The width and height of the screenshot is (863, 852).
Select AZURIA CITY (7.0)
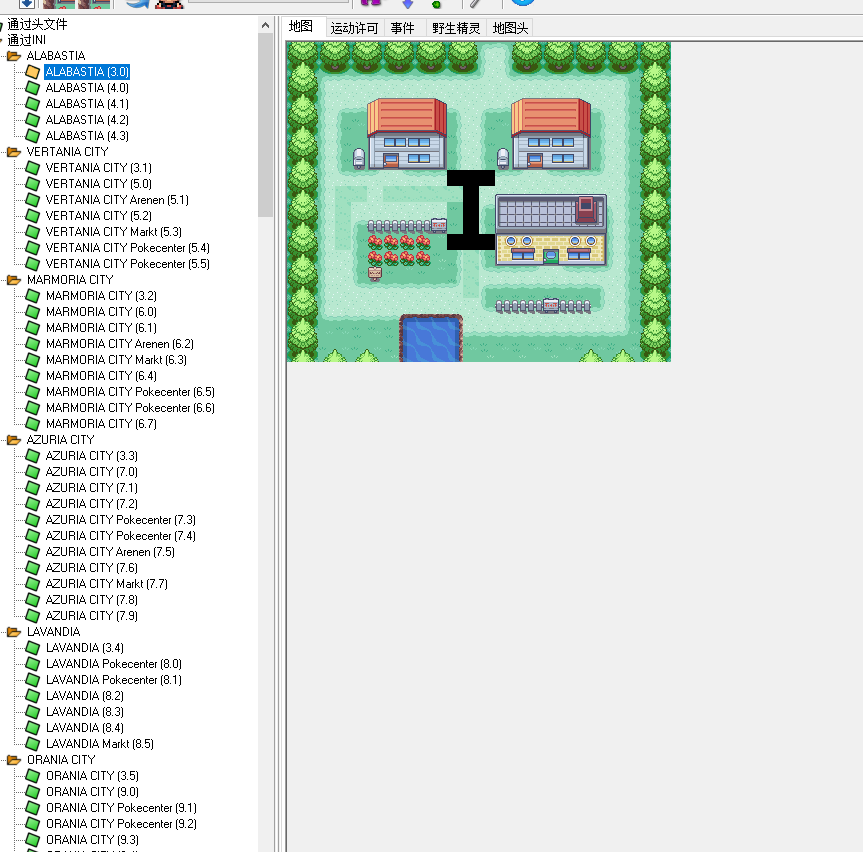[91, 472]
